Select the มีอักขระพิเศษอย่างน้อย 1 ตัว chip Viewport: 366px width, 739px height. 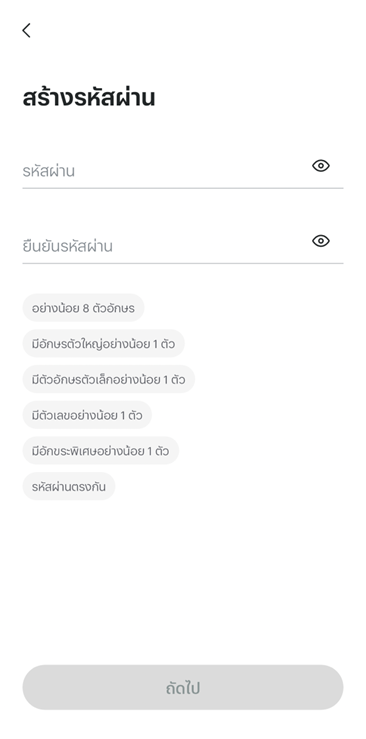(x=101, y=451)
